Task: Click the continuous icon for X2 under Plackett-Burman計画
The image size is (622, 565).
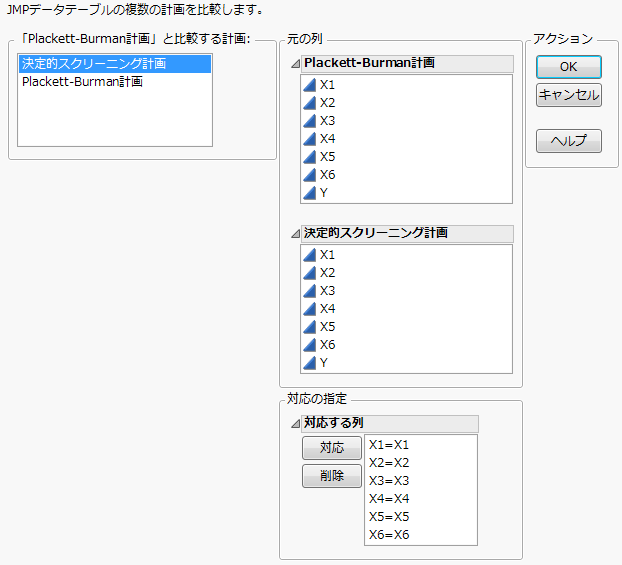Action: (x=309, y=103)
